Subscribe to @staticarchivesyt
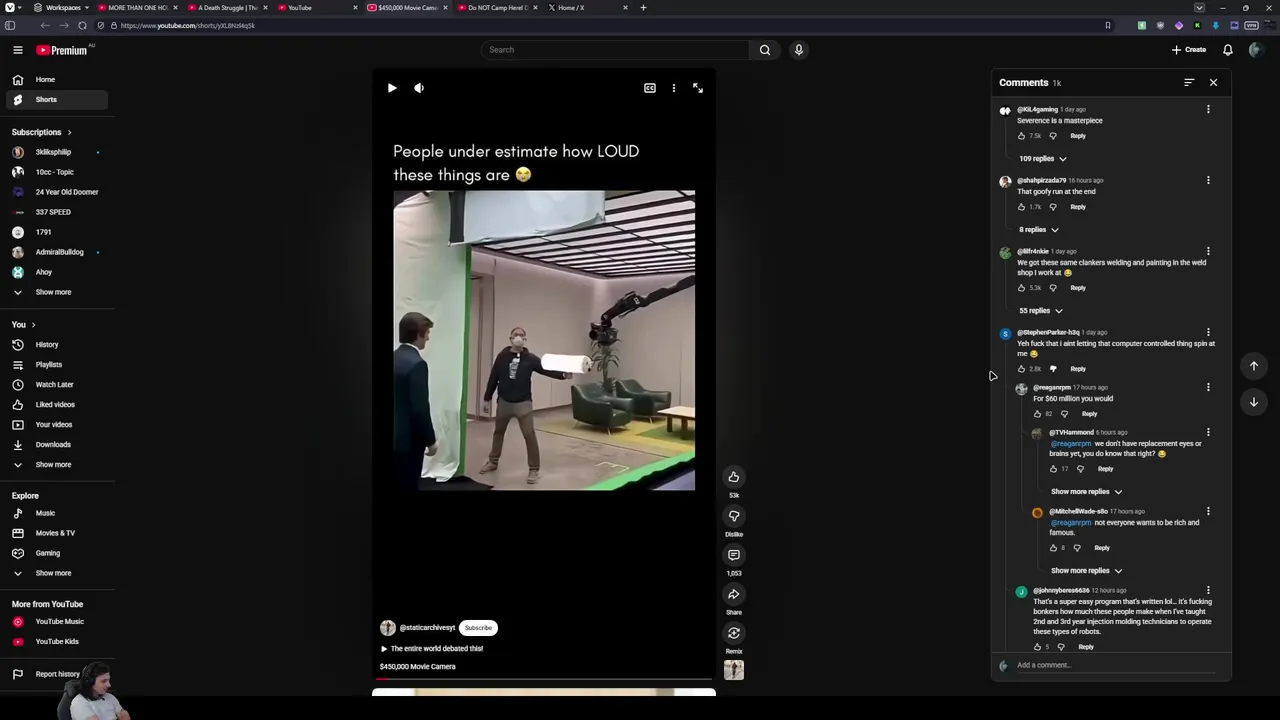 pyautogui.click(x=478, y=628)
